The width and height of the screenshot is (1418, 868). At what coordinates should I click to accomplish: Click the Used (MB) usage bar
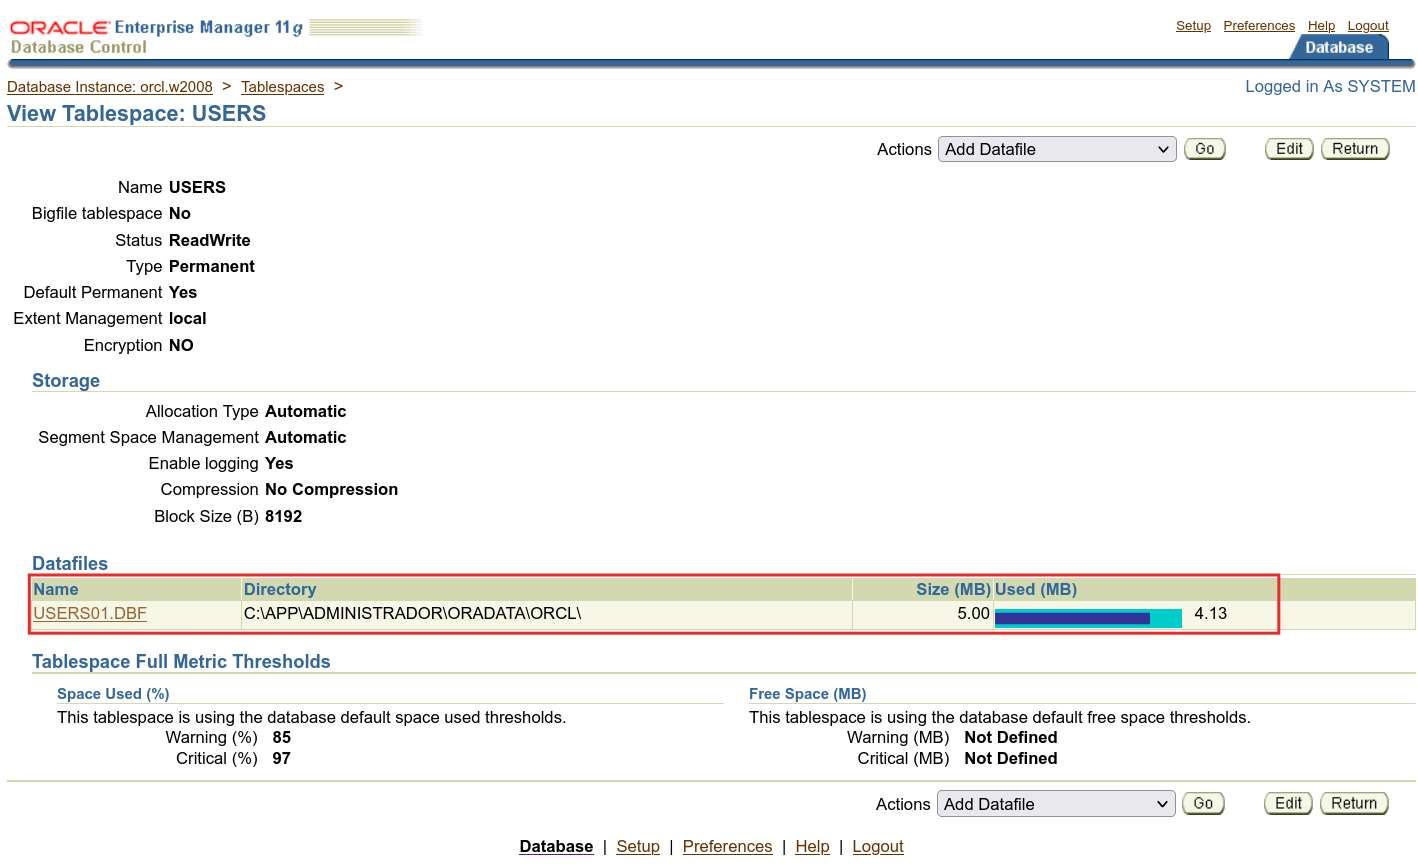point(1088,618)
